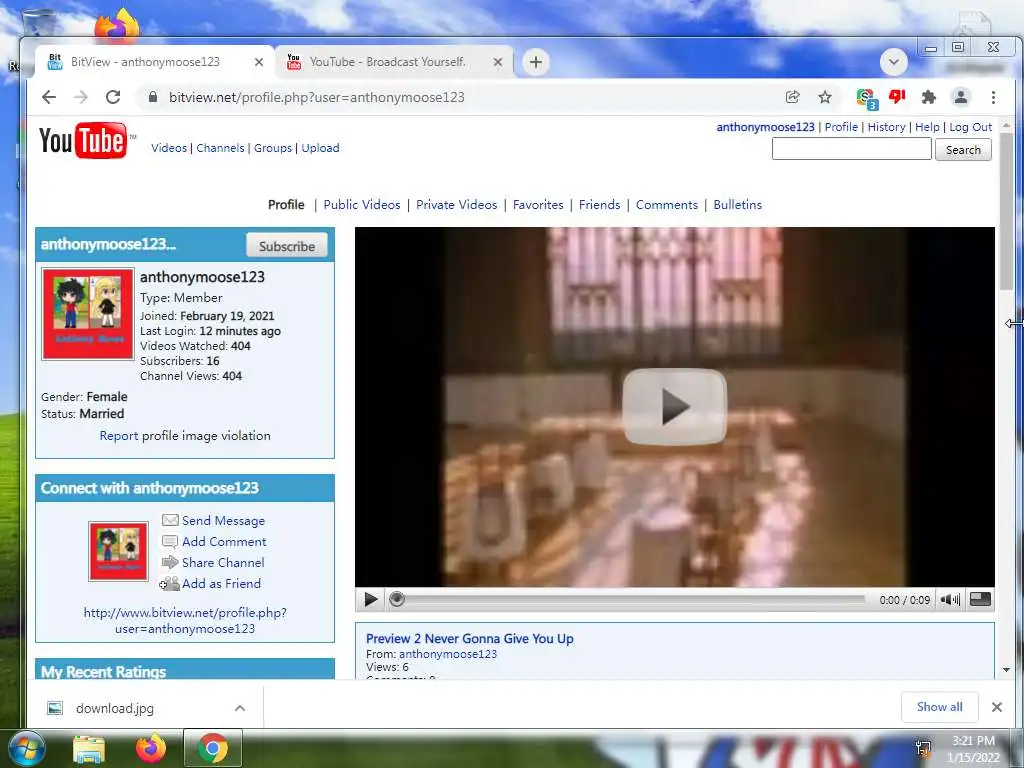Open the Comments tab
This screenshot has height=768, width=1024.
667,204
